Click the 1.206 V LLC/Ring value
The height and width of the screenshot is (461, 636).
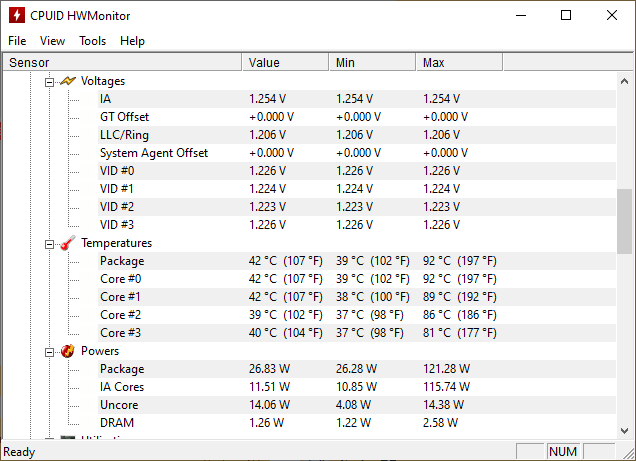point(267,135)
